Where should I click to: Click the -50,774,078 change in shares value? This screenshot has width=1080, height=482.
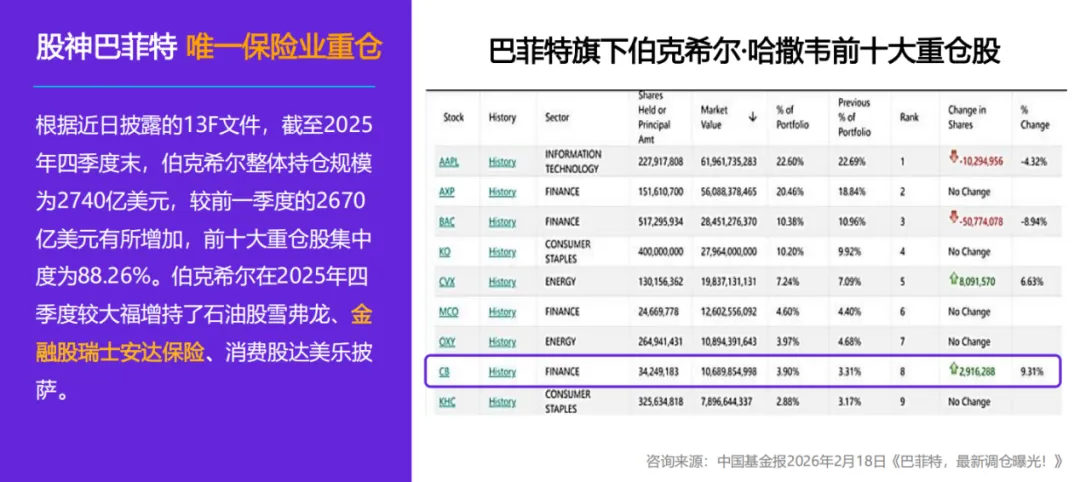[981, 222]
